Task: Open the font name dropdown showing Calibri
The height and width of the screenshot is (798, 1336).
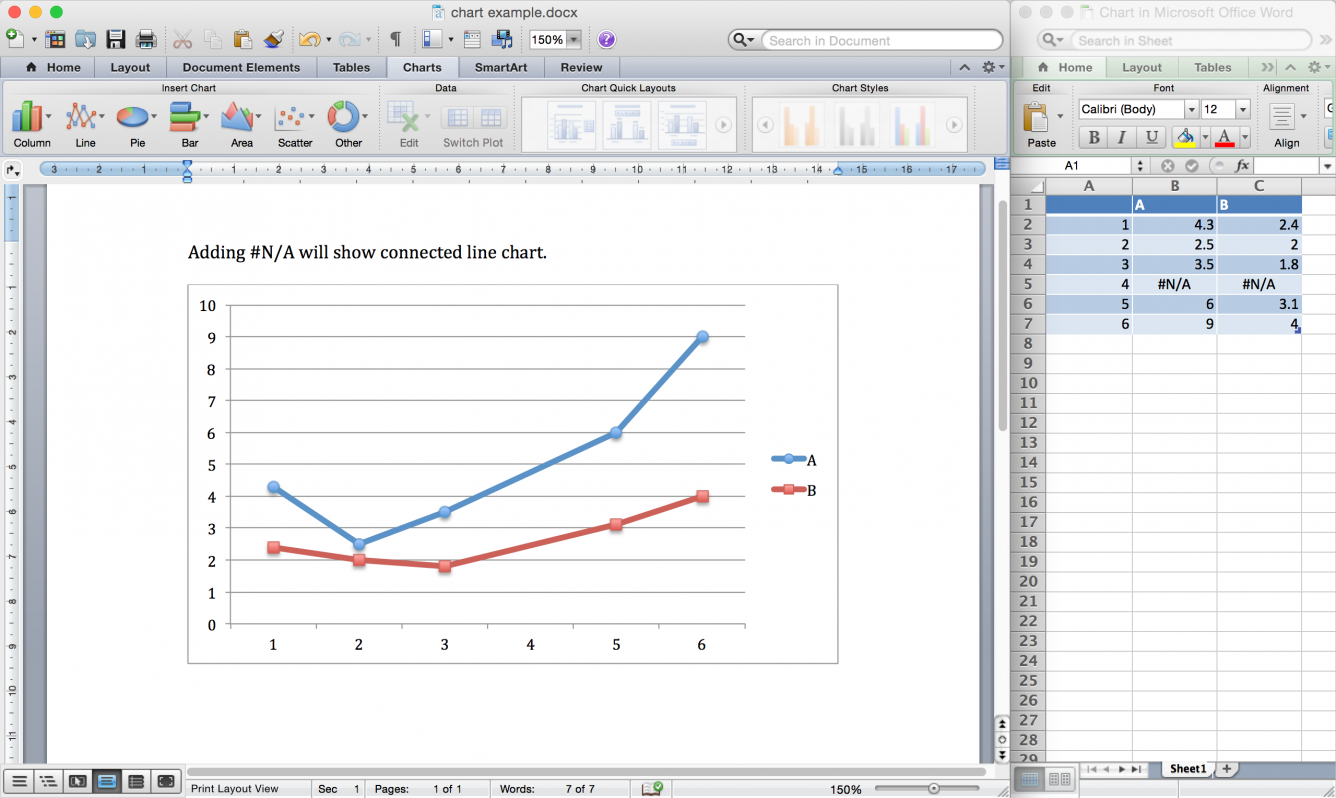Action: pyautogui.click(x=1191, y=109)
